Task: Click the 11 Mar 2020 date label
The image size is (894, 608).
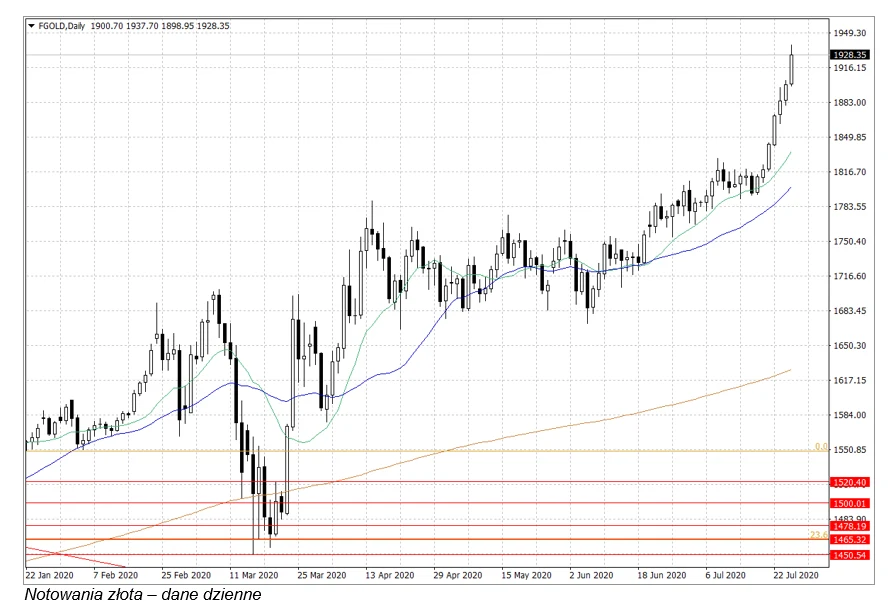Action: (x=252, y=576)
